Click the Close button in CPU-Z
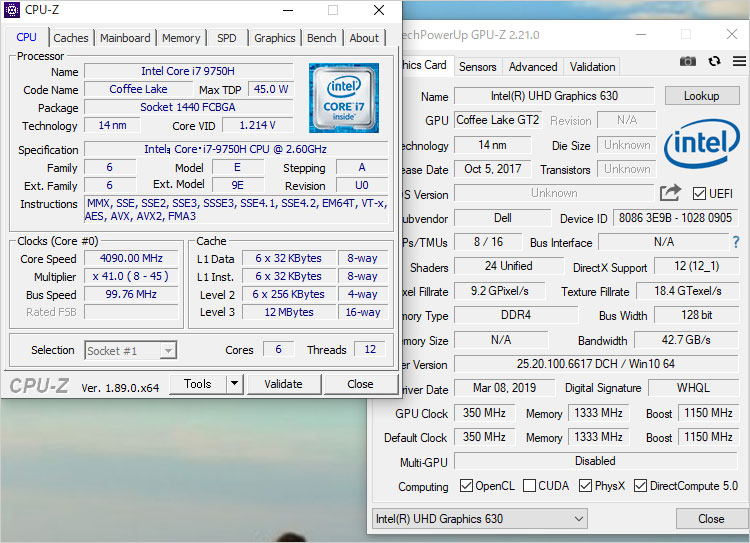This screenshot has width=750, height=543. click(360, 384)
